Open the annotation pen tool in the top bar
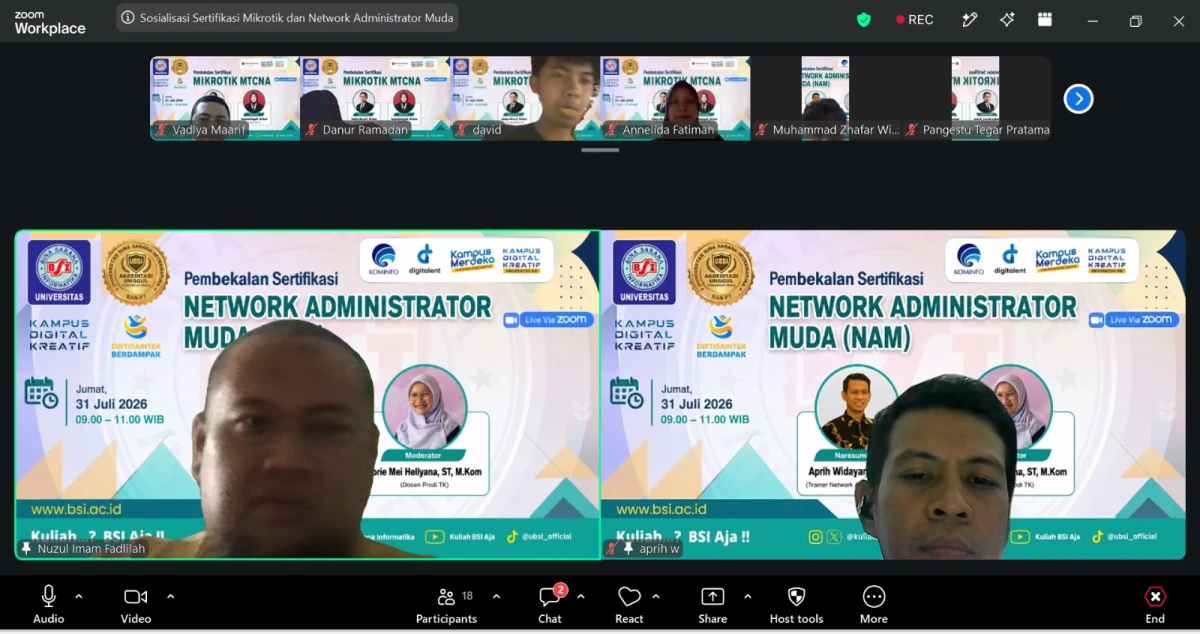The image size is (1200, 634). point(969,19)
